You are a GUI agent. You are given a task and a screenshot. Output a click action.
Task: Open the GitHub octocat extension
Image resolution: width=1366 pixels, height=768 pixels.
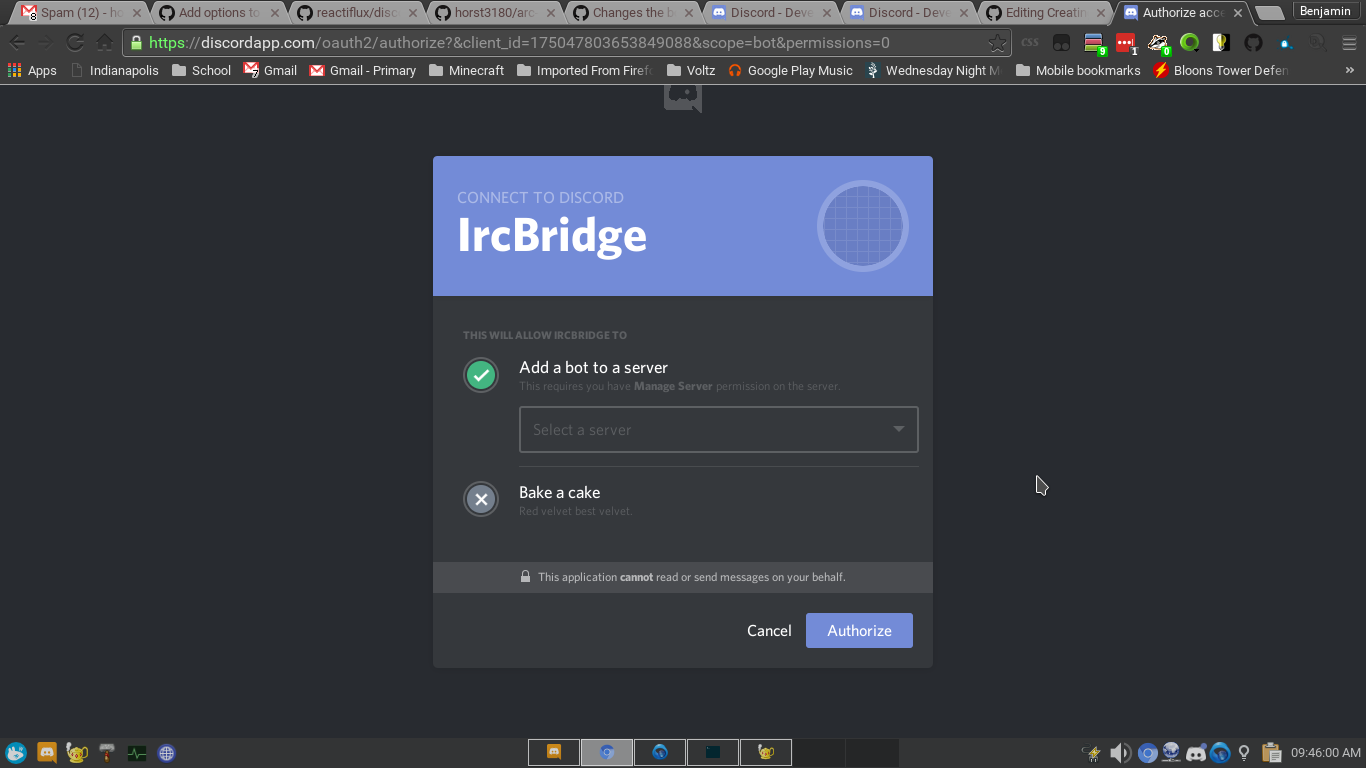point(1253,42)
